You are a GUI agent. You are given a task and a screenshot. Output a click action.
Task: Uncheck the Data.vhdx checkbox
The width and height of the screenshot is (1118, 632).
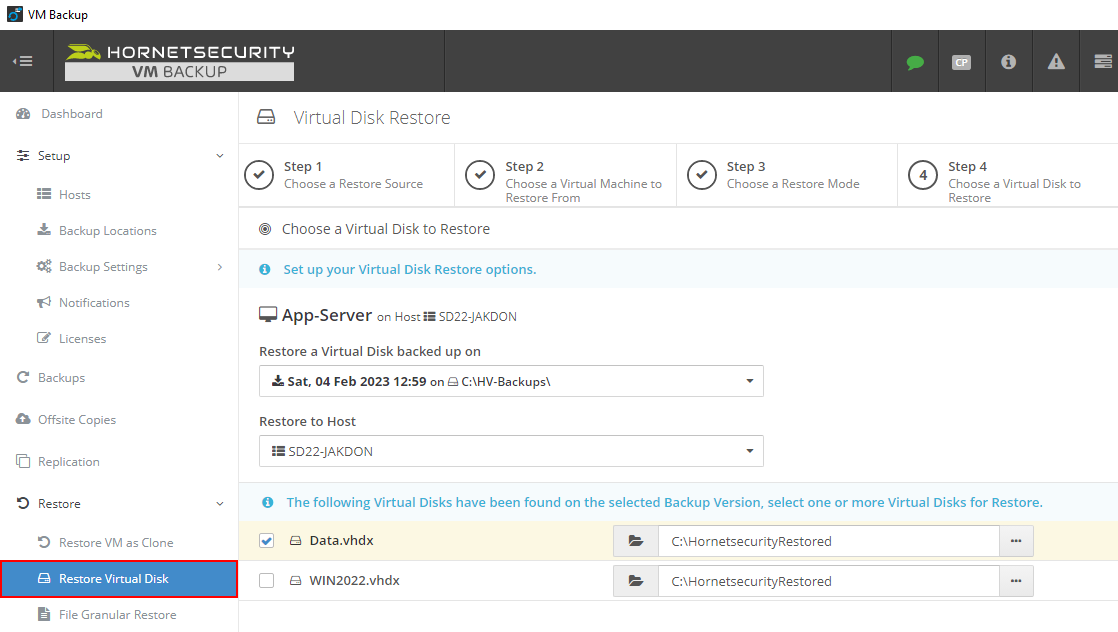[266, 541]
